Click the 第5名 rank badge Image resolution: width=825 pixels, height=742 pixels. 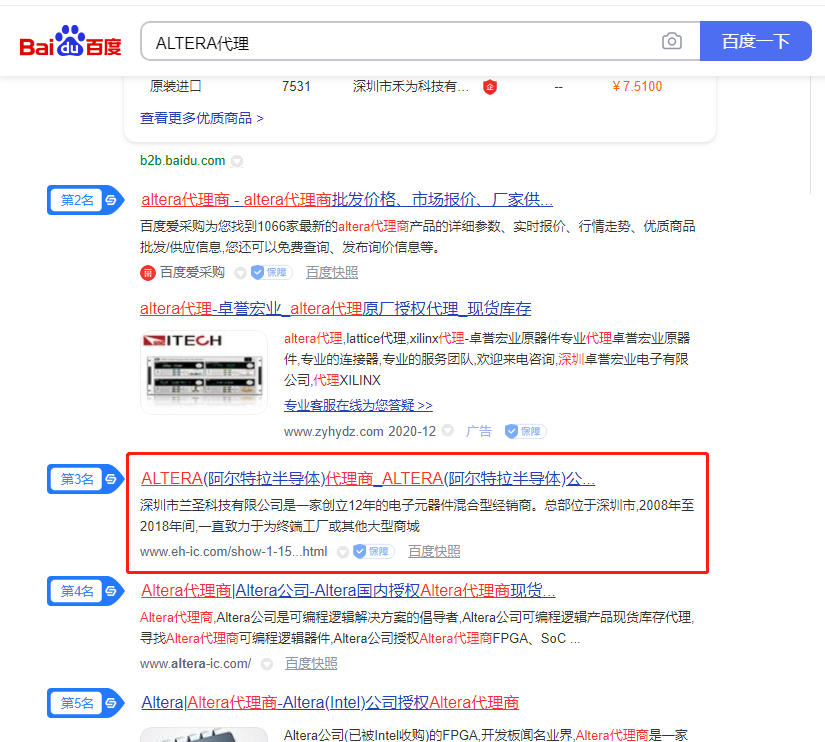tap(86, 703)
